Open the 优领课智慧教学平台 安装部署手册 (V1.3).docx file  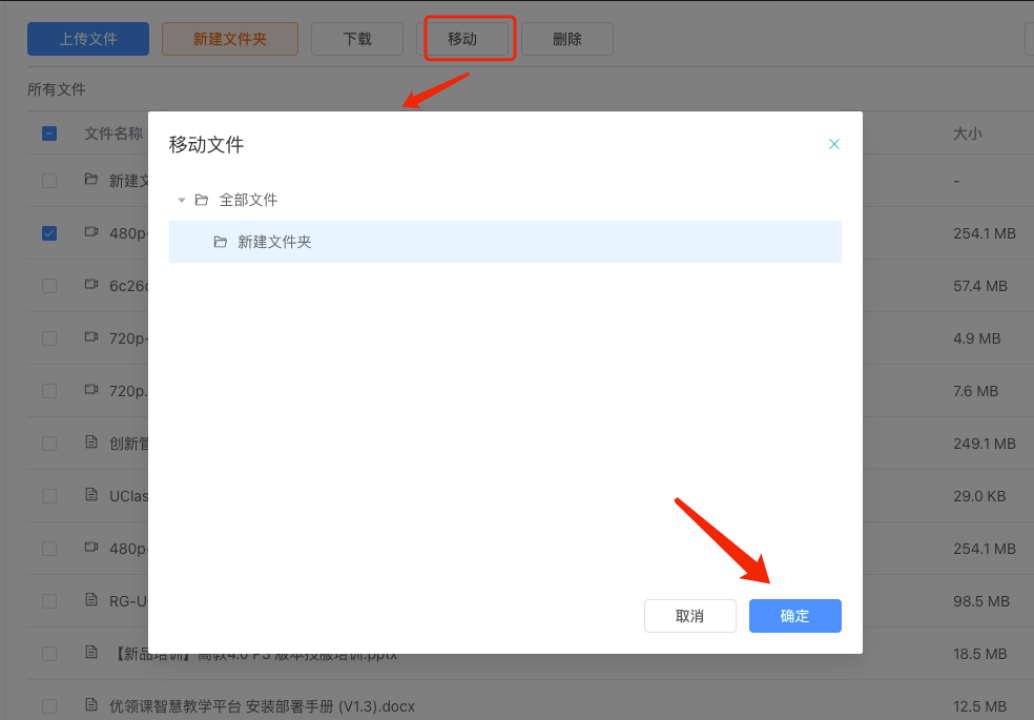(x=262, y=706)
